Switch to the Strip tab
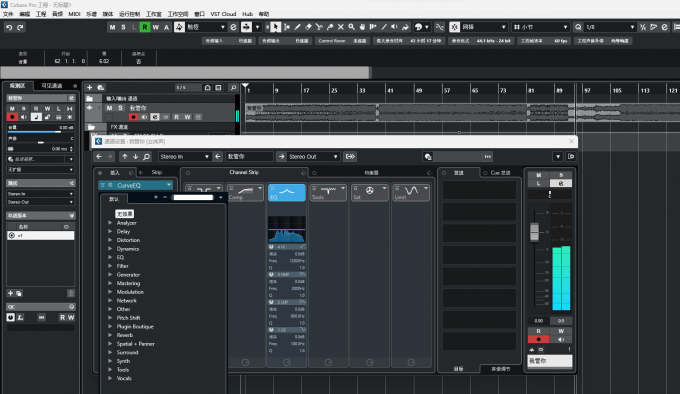This screenshot has height=394, width=680. coord(157,173)
